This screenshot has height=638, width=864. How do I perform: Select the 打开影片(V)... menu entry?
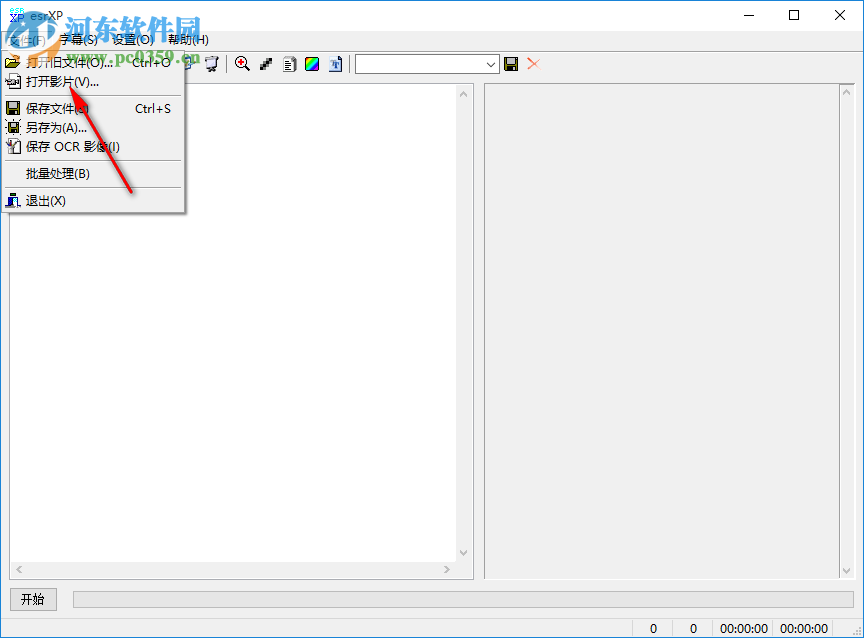93,82
